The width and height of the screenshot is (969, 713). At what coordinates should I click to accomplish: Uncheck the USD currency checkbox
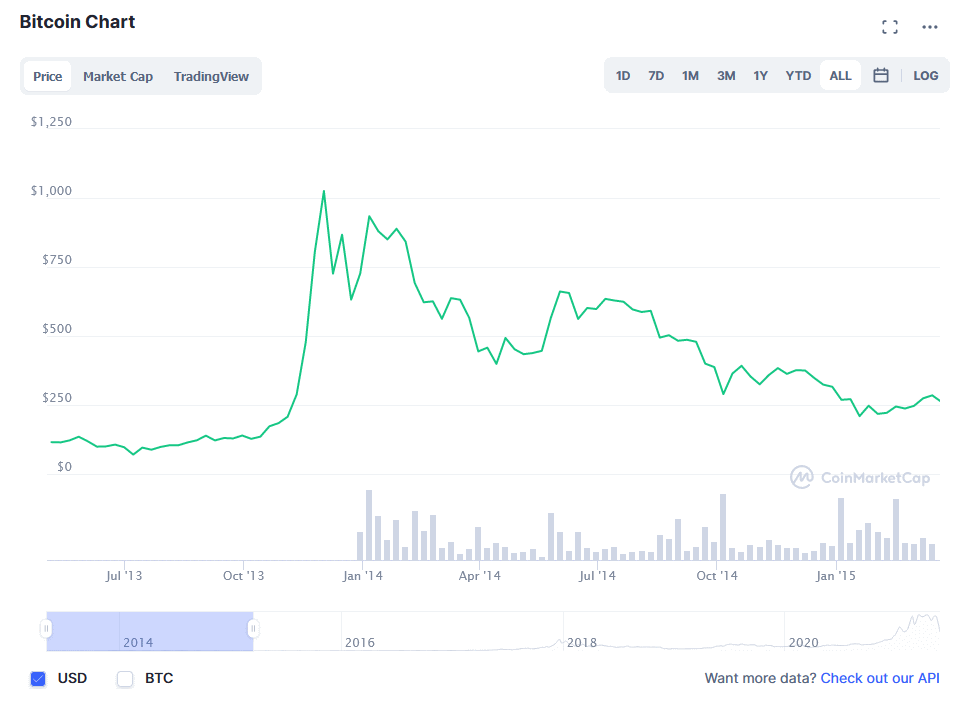click(x=38, y=678)
